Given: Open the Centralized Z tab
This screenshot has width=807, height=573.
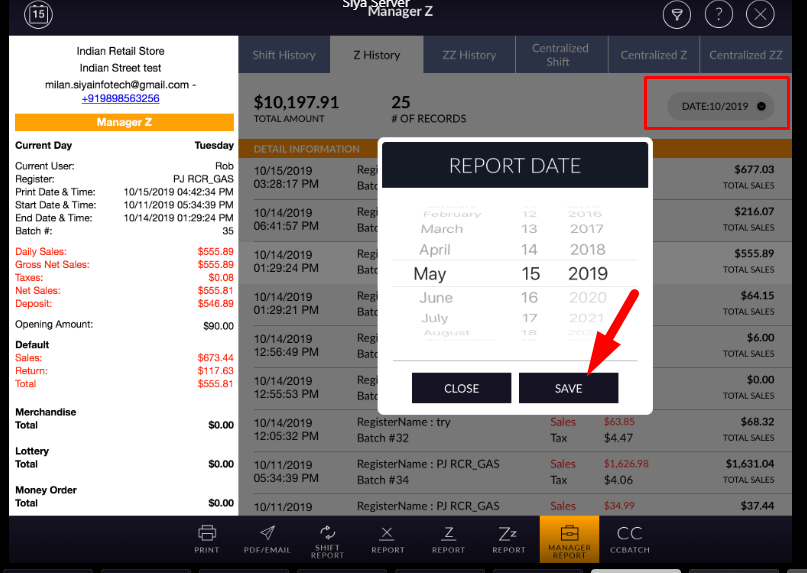Looking at the screenshot, I should pyautogui.click(x=654, y=55).
